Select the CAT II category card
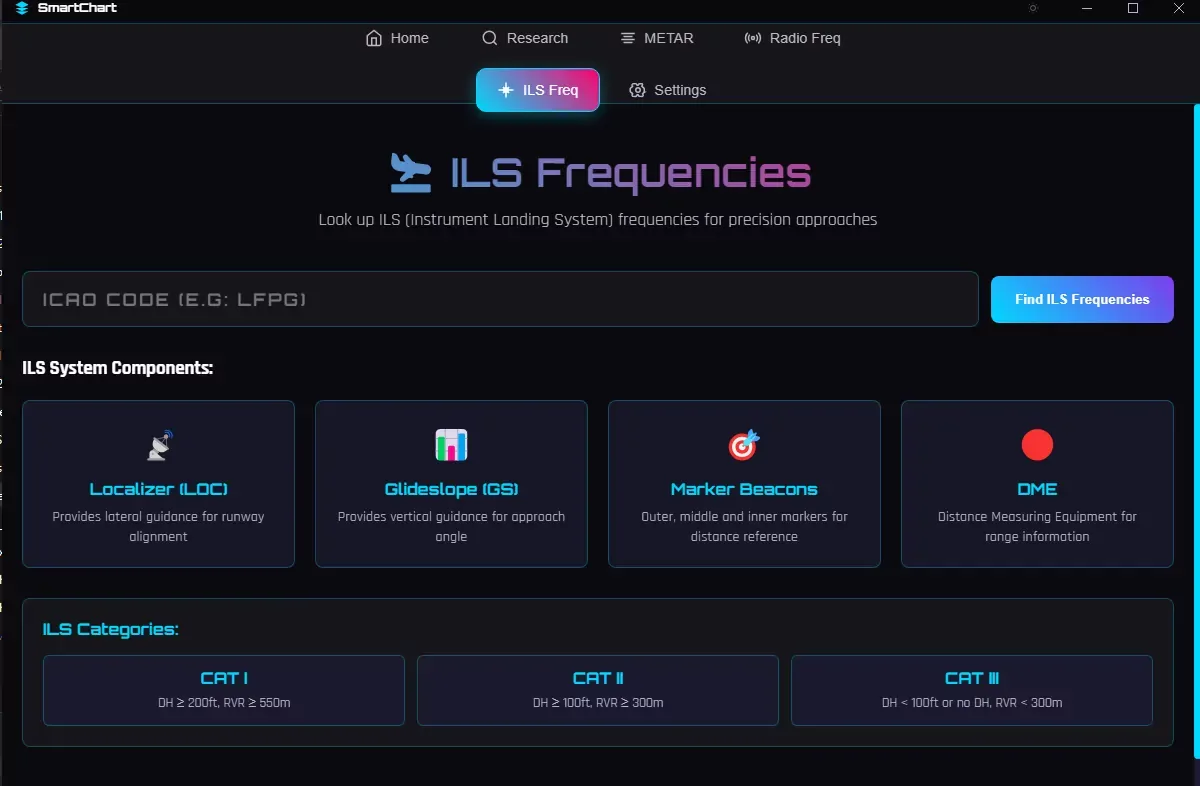 click(598, 690)
